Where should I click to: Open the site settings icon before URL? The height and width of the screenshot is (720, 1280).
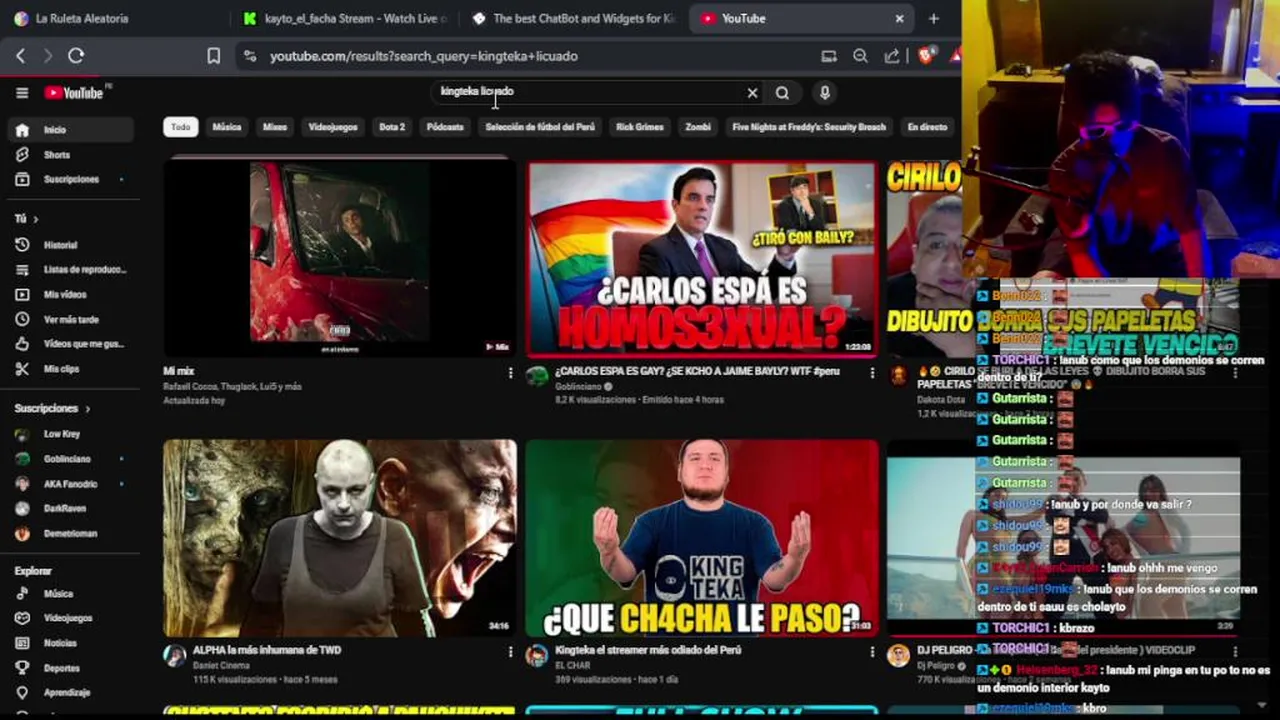[249, 56]
